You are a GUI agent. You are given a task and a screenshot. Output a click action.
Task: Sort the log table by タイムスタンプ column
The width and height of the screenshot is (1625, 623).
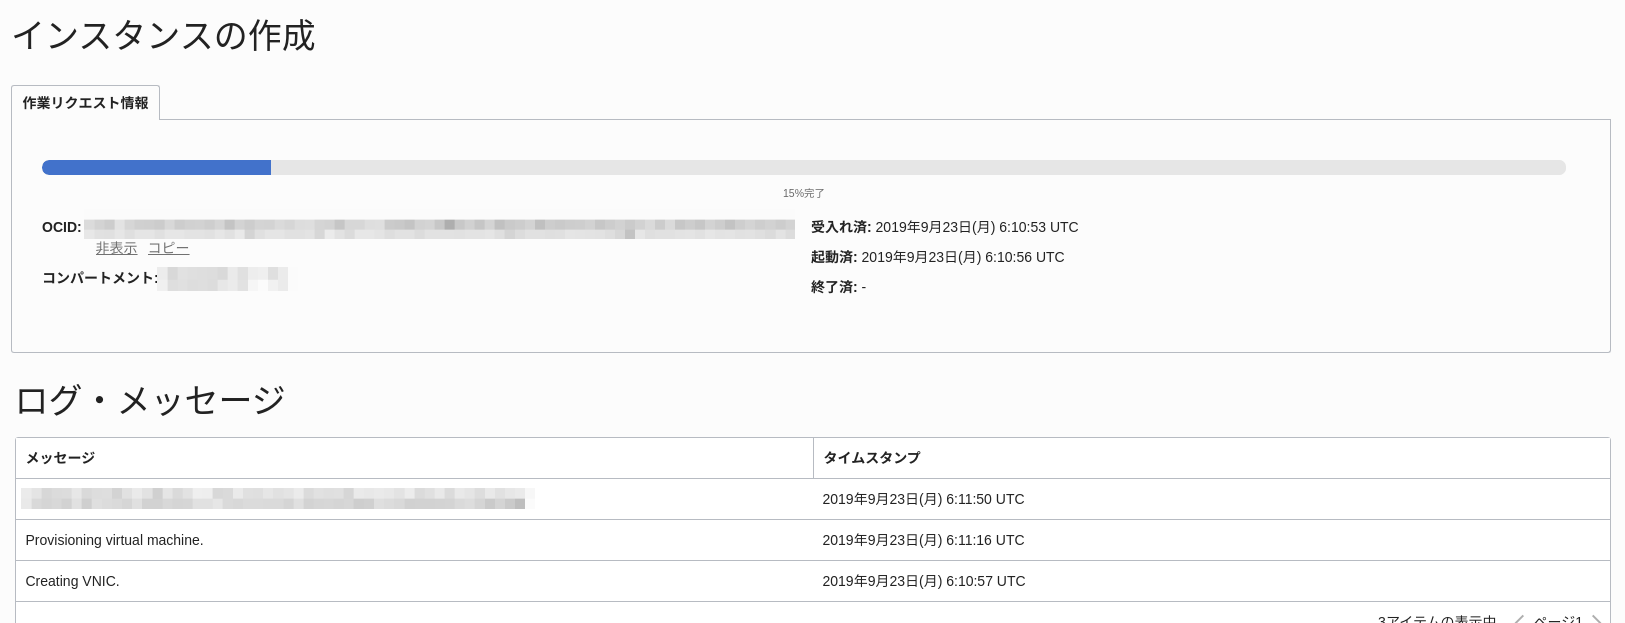pyautogui.click(x=871, y=458)
